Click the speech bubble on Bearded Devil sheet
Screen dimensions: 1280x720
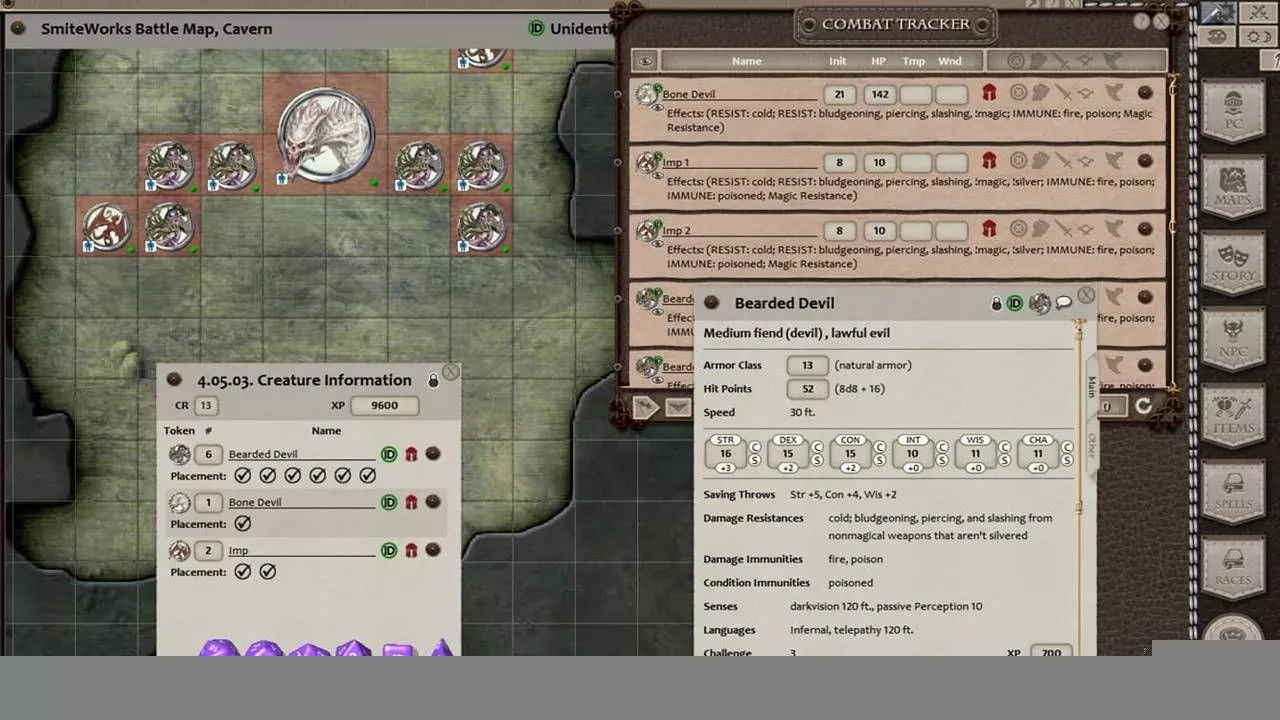coord(1064,302)
